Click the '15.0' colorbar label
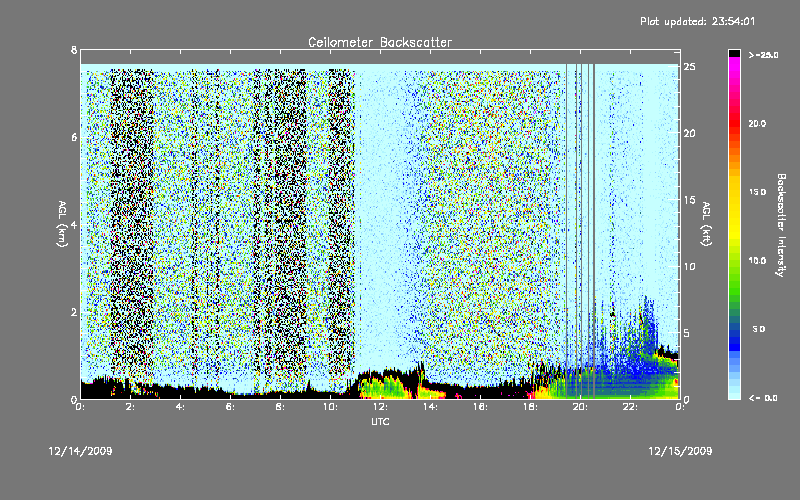Viewport: 800px width, 500px height. tap(757, 192)
